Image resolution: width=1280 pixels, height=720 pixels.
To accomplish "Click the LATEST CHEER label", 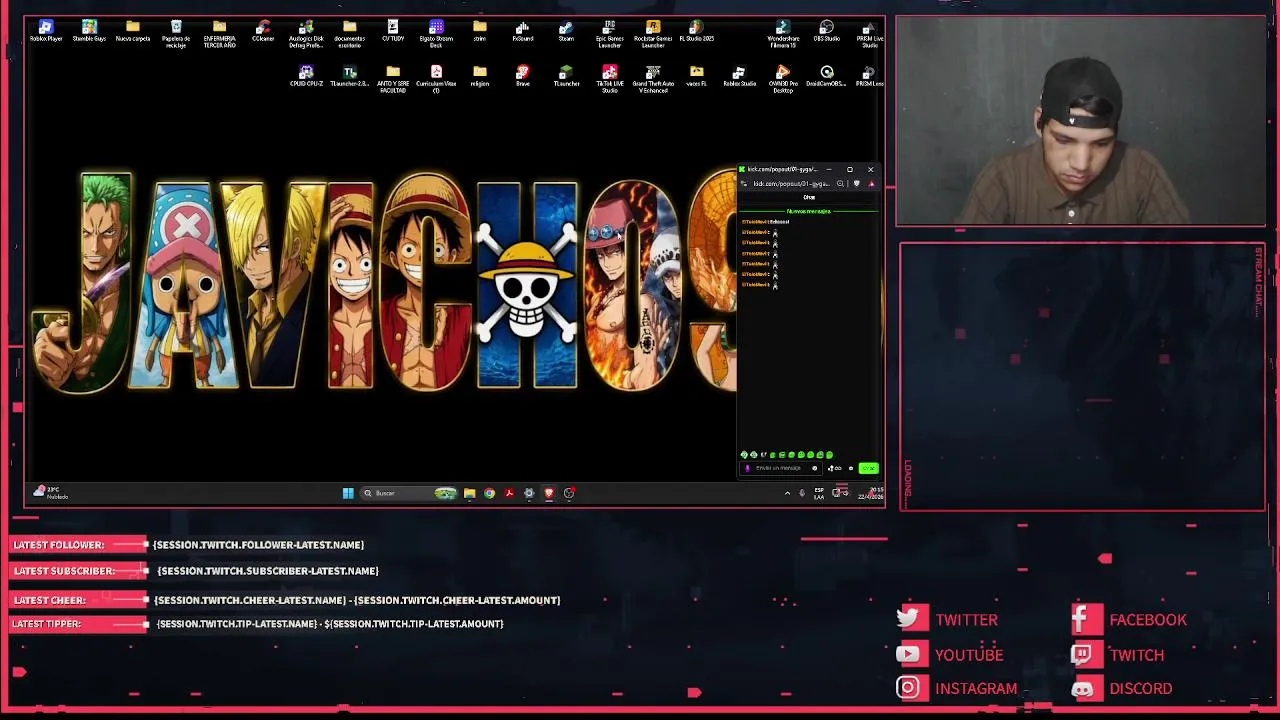I will click(x=50, y=600).
